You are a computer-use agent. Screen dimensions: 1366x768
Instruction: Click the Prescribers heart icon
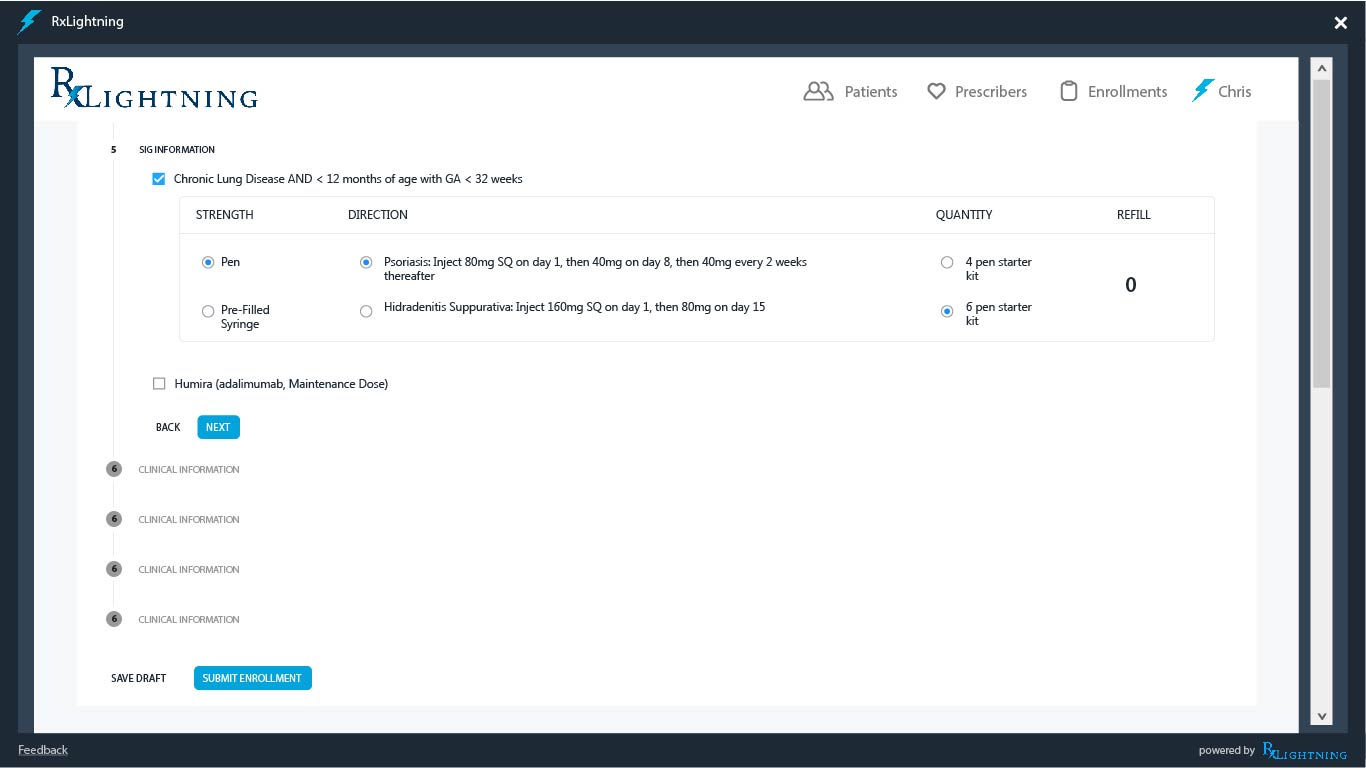pos(936,92)
